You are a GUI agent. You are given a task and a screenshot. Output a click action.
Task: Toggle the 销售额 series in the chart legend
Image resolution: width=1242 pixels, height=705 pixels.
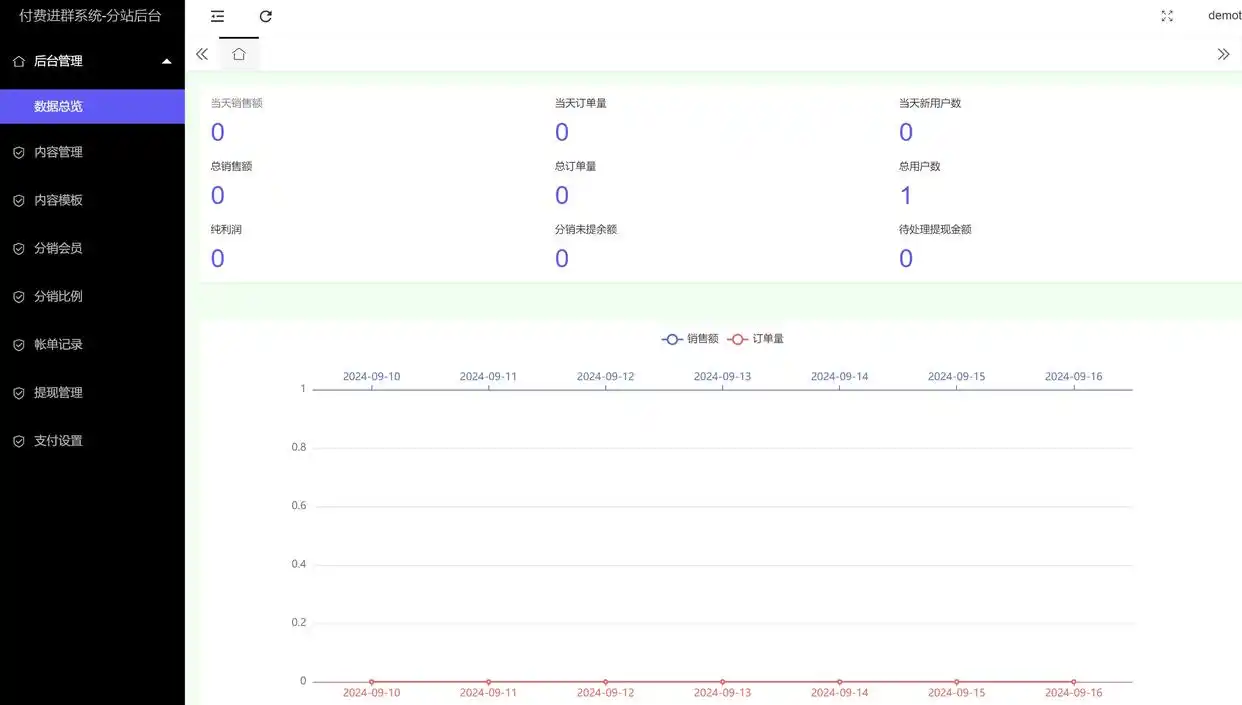coord(690,339)
